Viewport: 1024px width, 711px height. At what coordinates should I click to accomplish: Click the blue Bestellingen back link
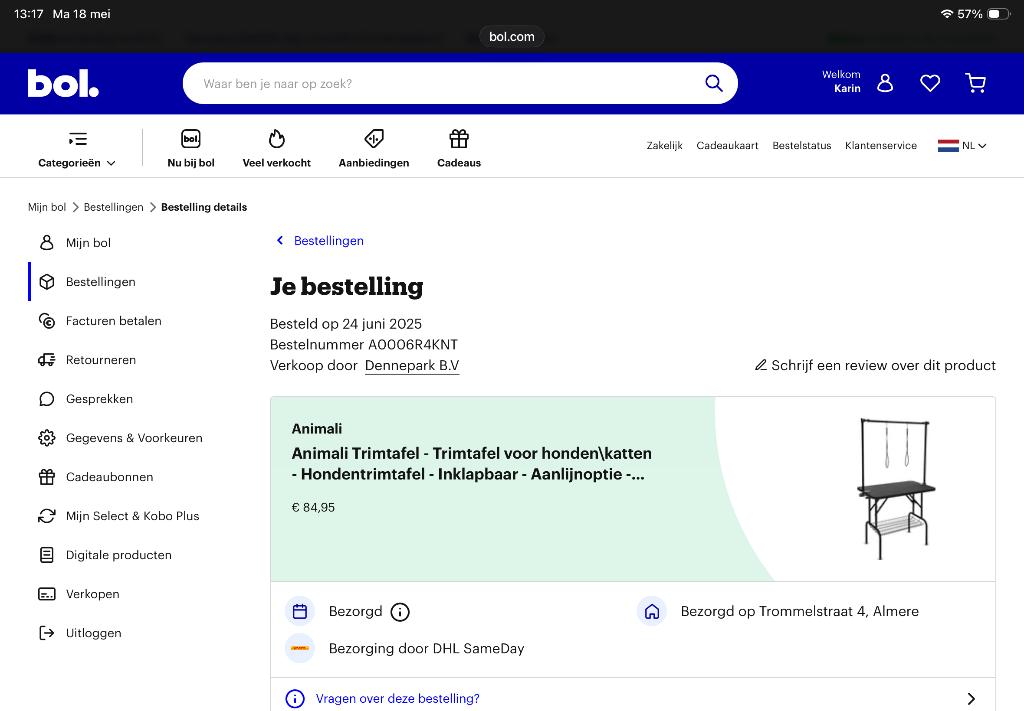pyautogui.click(x=328, y=240)
